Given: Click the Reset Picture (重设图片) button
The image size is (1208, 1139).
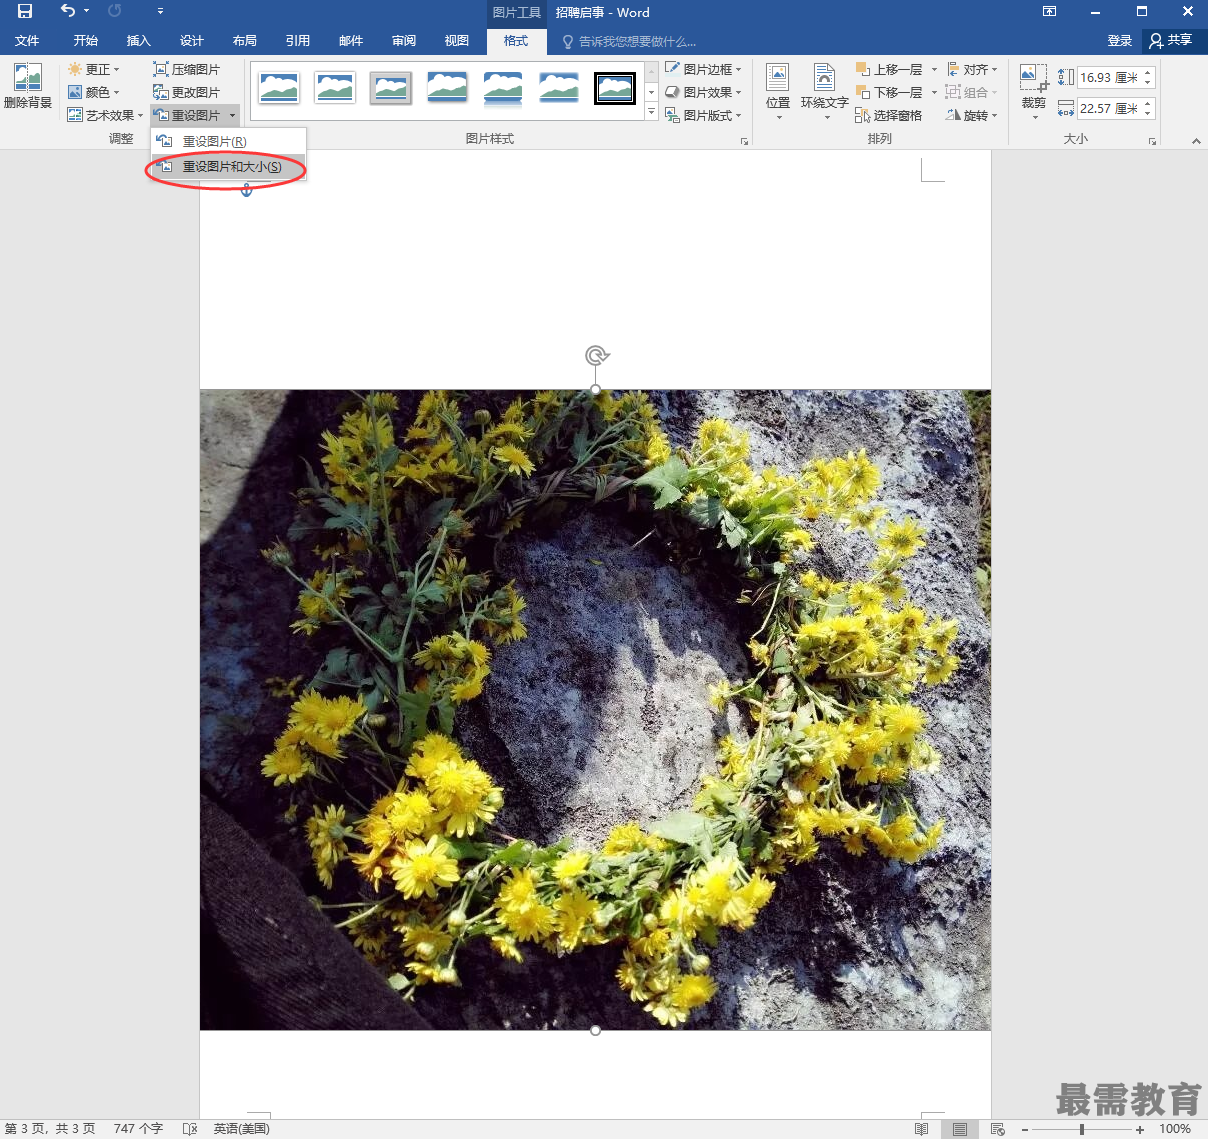Looking at the screenshot, I should 187,115.
